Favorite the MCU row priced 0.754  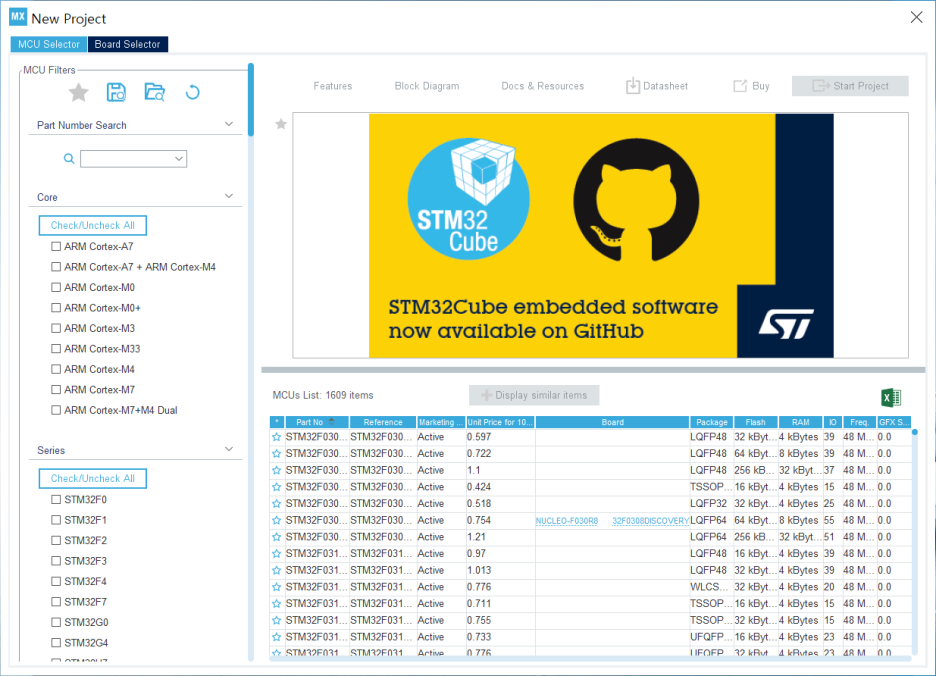pos(276,521)
